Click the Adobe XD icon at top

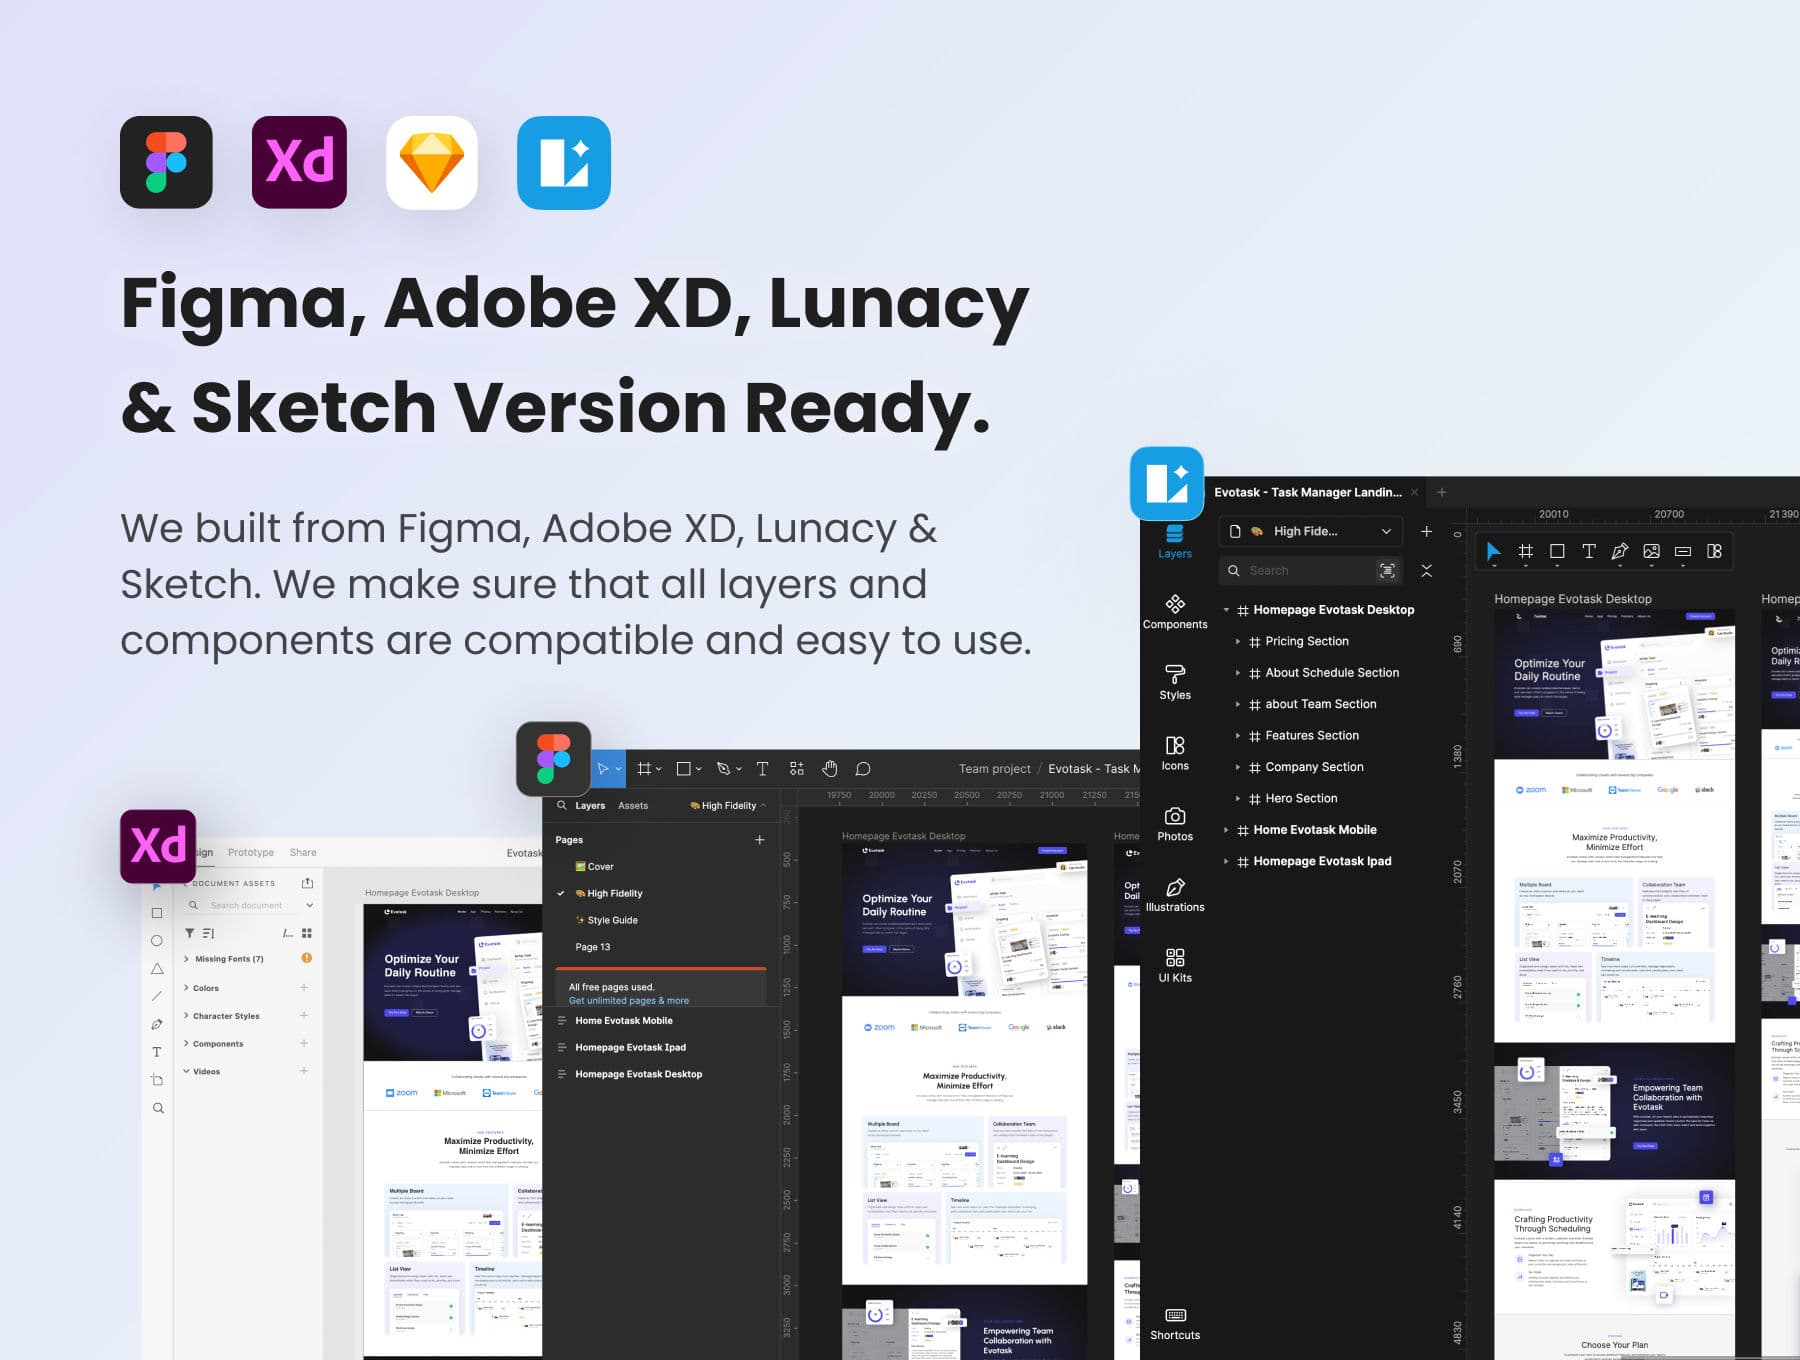(299, 162)
